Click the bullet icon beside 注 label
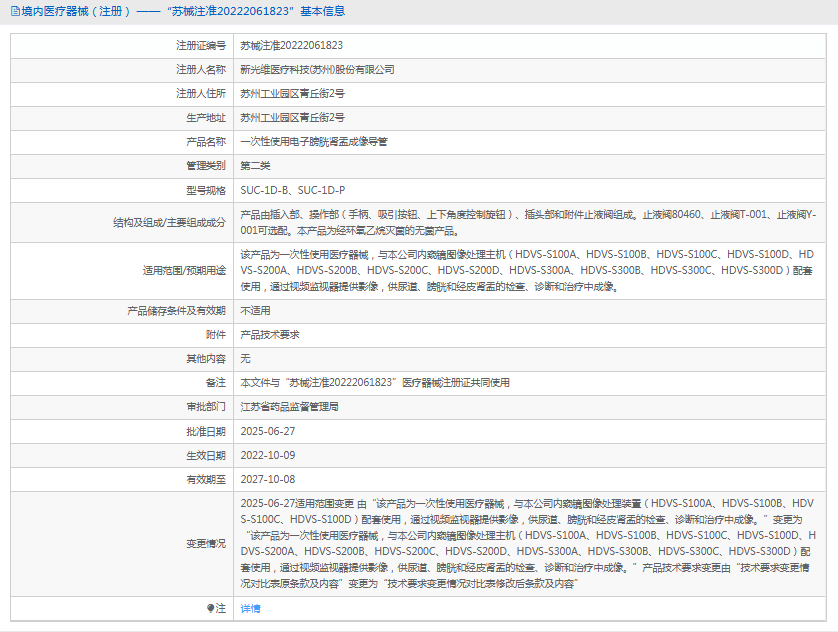Screen dimensions: 838x632 [x=211, y=608]
